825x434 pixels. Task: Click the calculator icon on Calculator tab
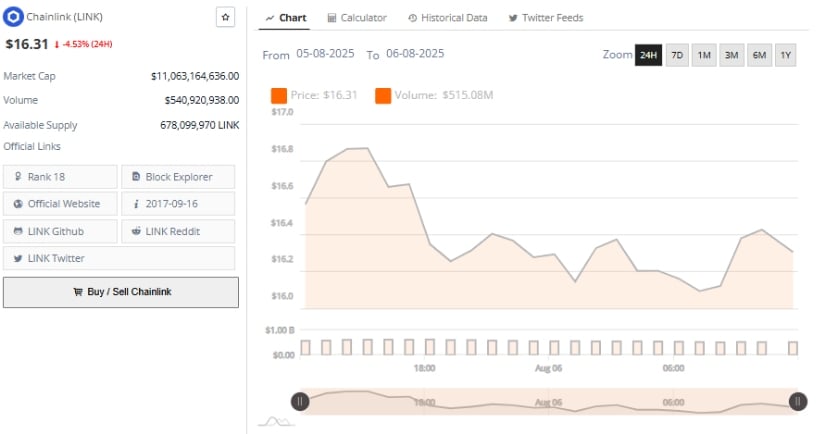(x=331, y=18)
